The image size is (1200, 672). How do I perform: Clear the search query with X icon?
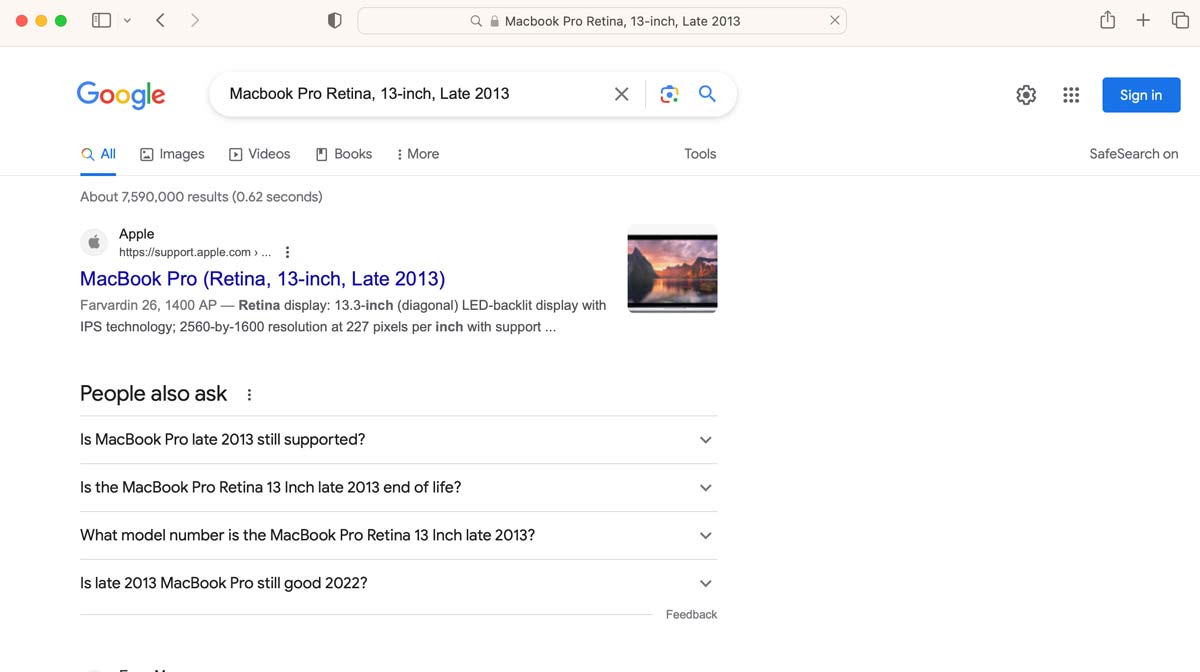coord(621,94)
